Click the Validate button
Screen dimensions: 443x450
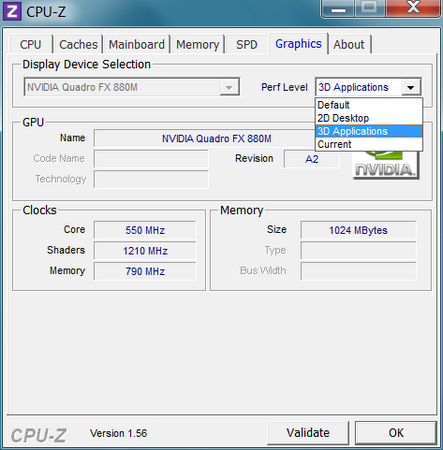(308, 433)
